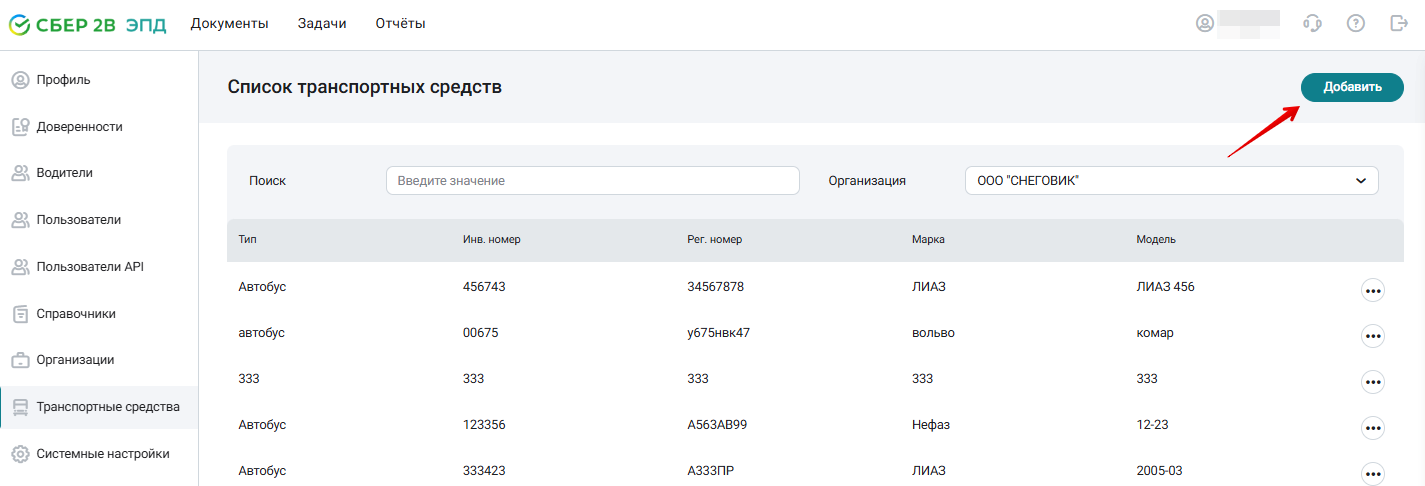Open the user account avatar icon
Viewport: 1425px width, 486px height.
[1205, 23]
